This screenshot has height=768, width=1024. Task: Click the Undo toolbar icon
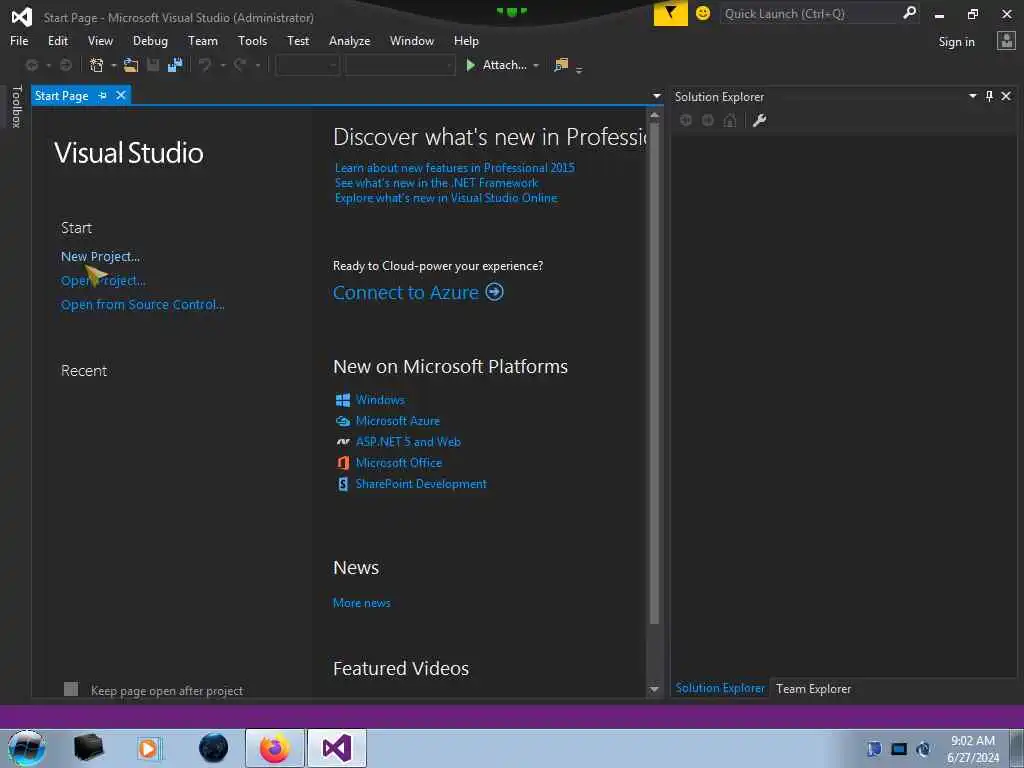[205, 65]
